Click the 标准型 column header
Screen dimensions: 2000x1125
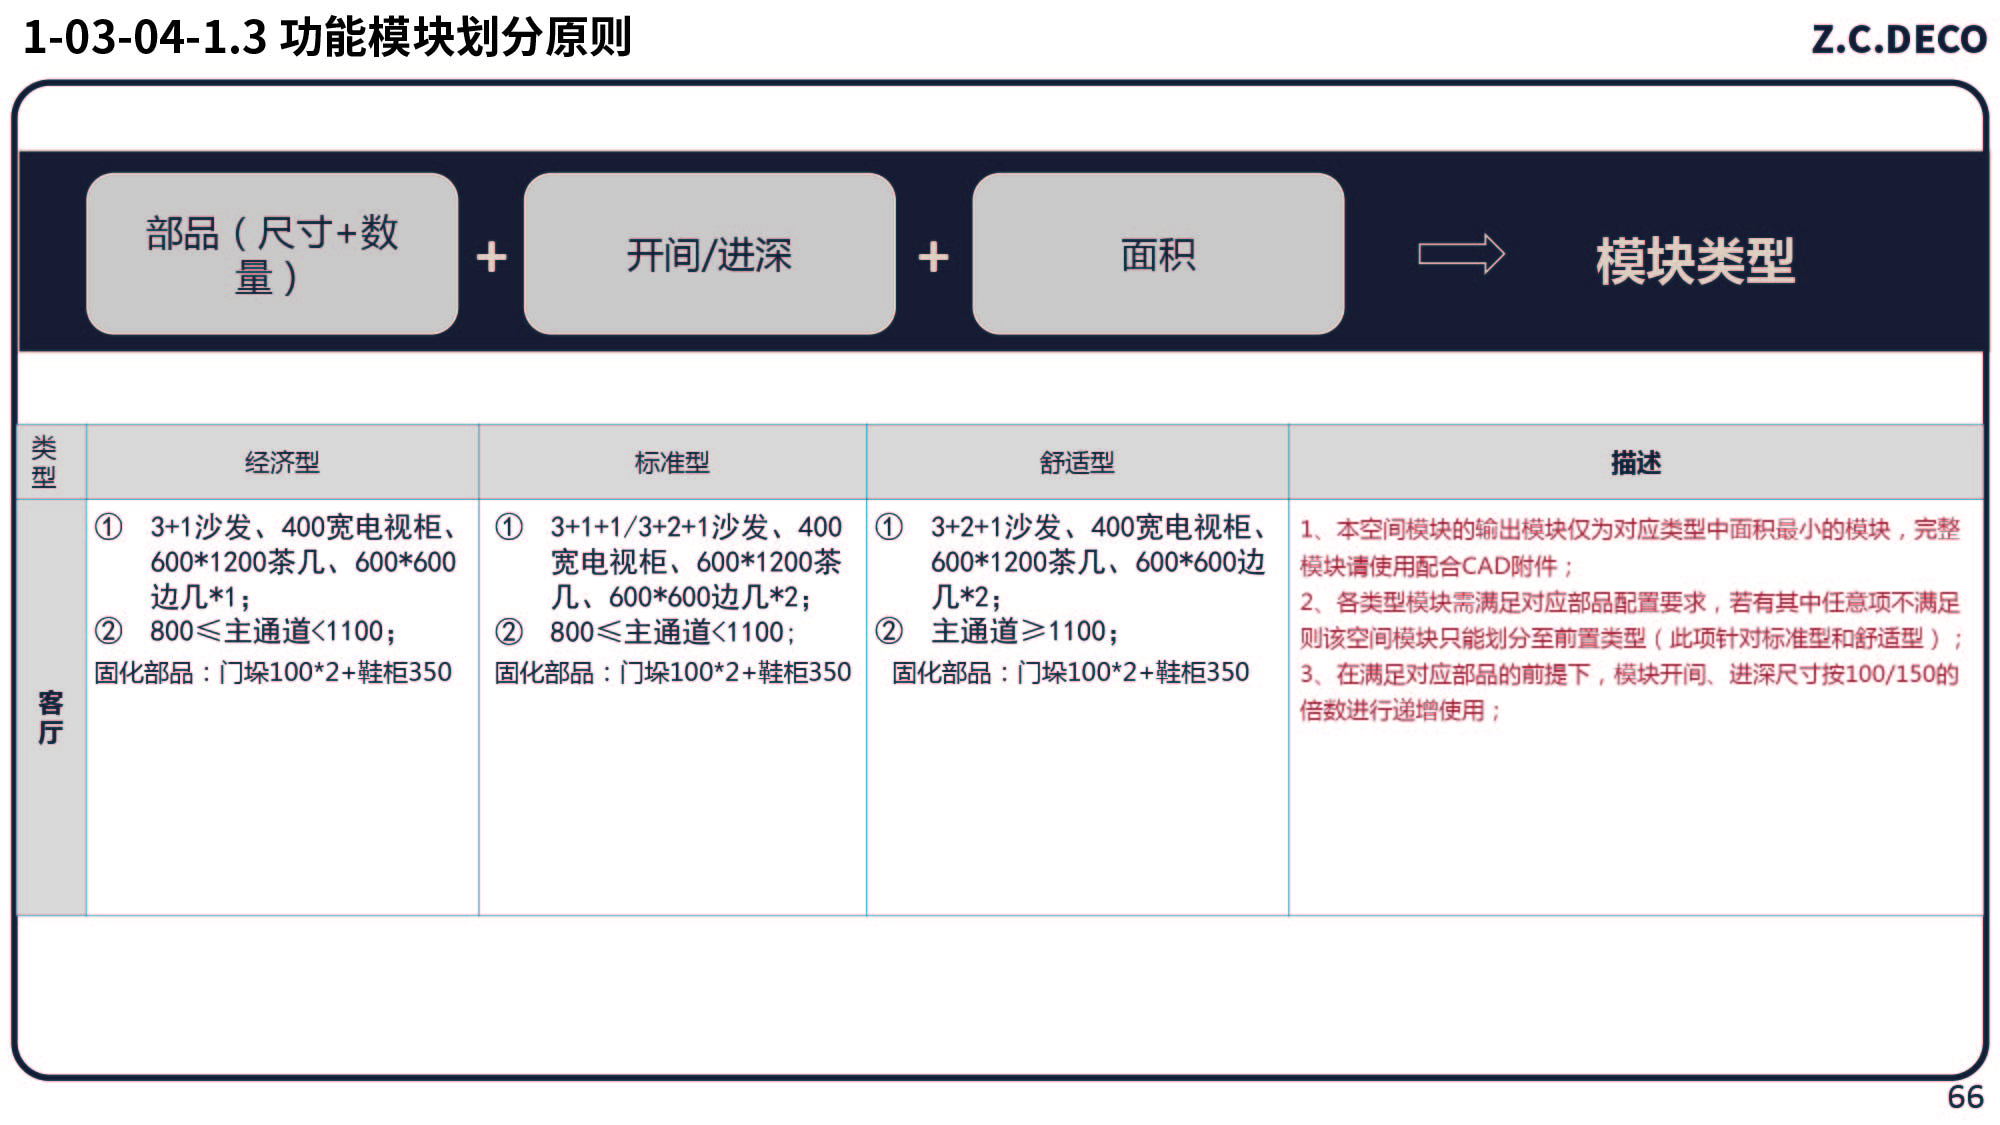click(x=672, y=462)
